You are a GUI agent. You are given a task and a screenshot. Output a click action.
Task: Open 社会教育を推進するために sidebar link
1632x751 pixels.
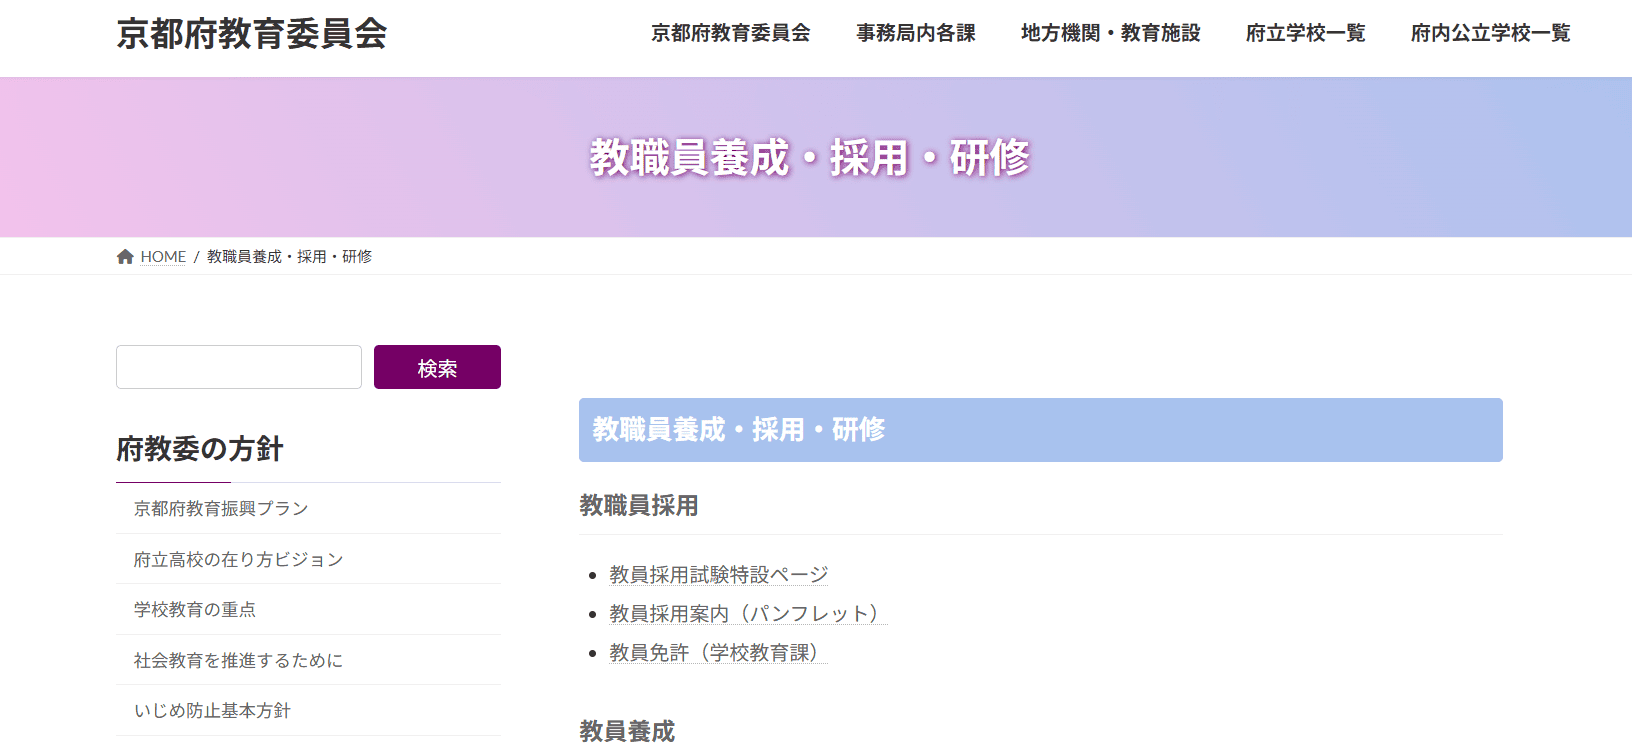pos(308,660)
